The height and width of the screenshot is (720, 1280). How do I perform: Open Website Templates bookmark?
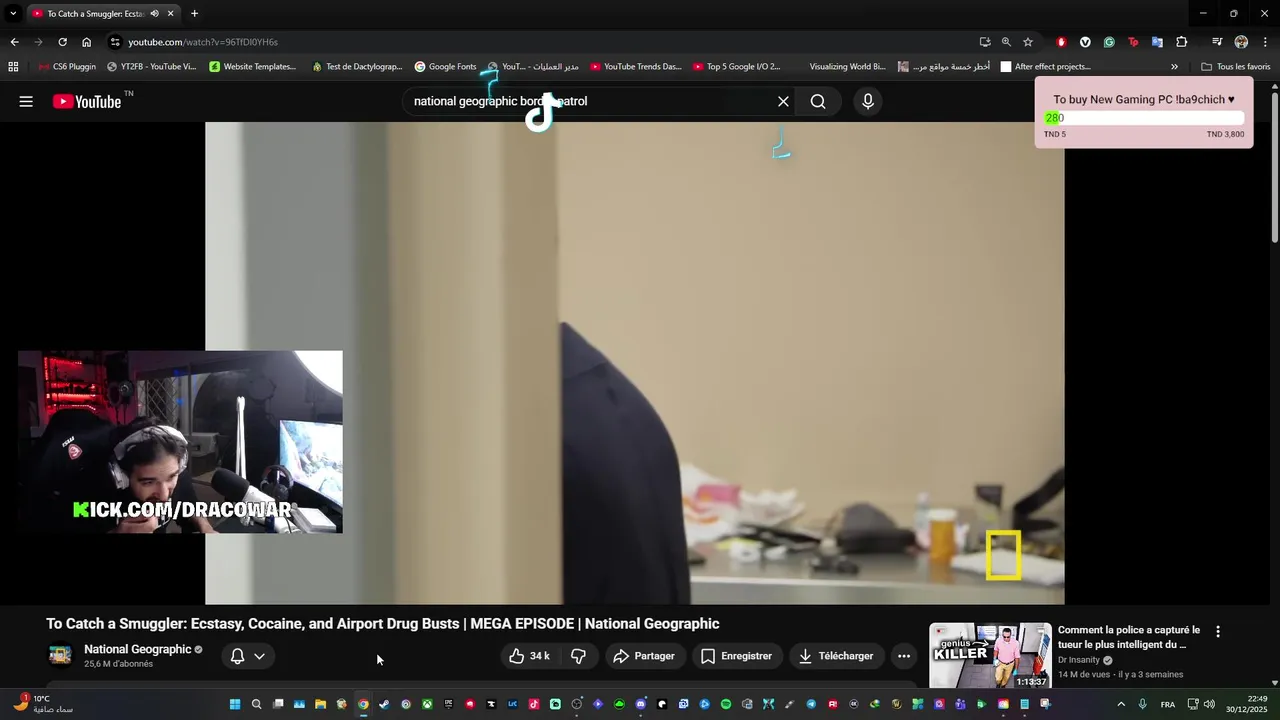pyautogui.click(x=253, y=67)
